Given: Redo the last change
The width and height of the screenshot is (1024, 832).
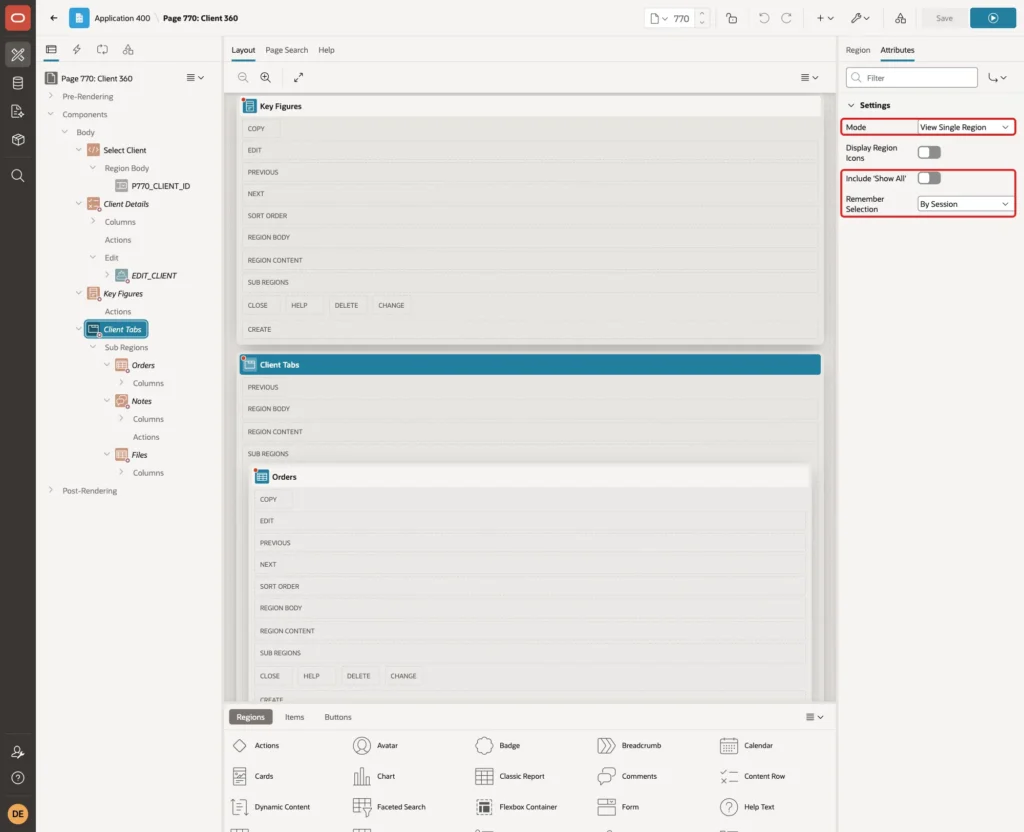Looking at the screenshot, I should tap(786, 18).
